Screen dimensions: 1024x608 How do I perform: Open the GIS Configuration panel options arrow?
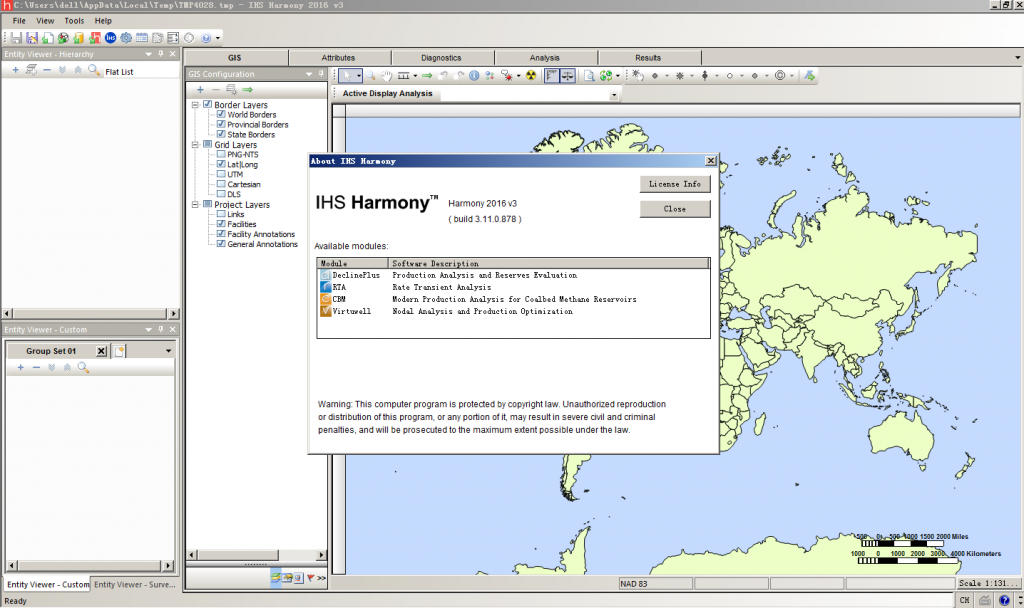[309, 74]
